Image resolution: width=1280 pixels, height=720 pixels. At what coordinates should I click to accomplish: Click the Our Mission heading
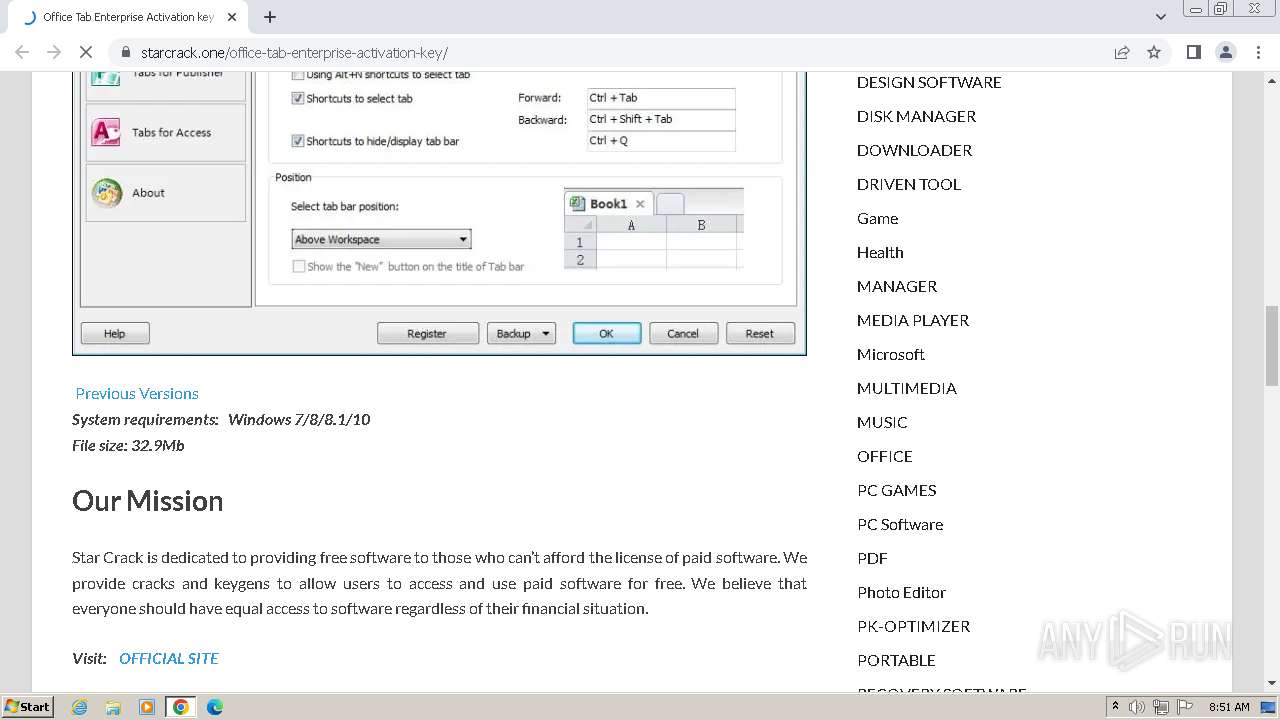pyautogui.click(x=147, y=500)
